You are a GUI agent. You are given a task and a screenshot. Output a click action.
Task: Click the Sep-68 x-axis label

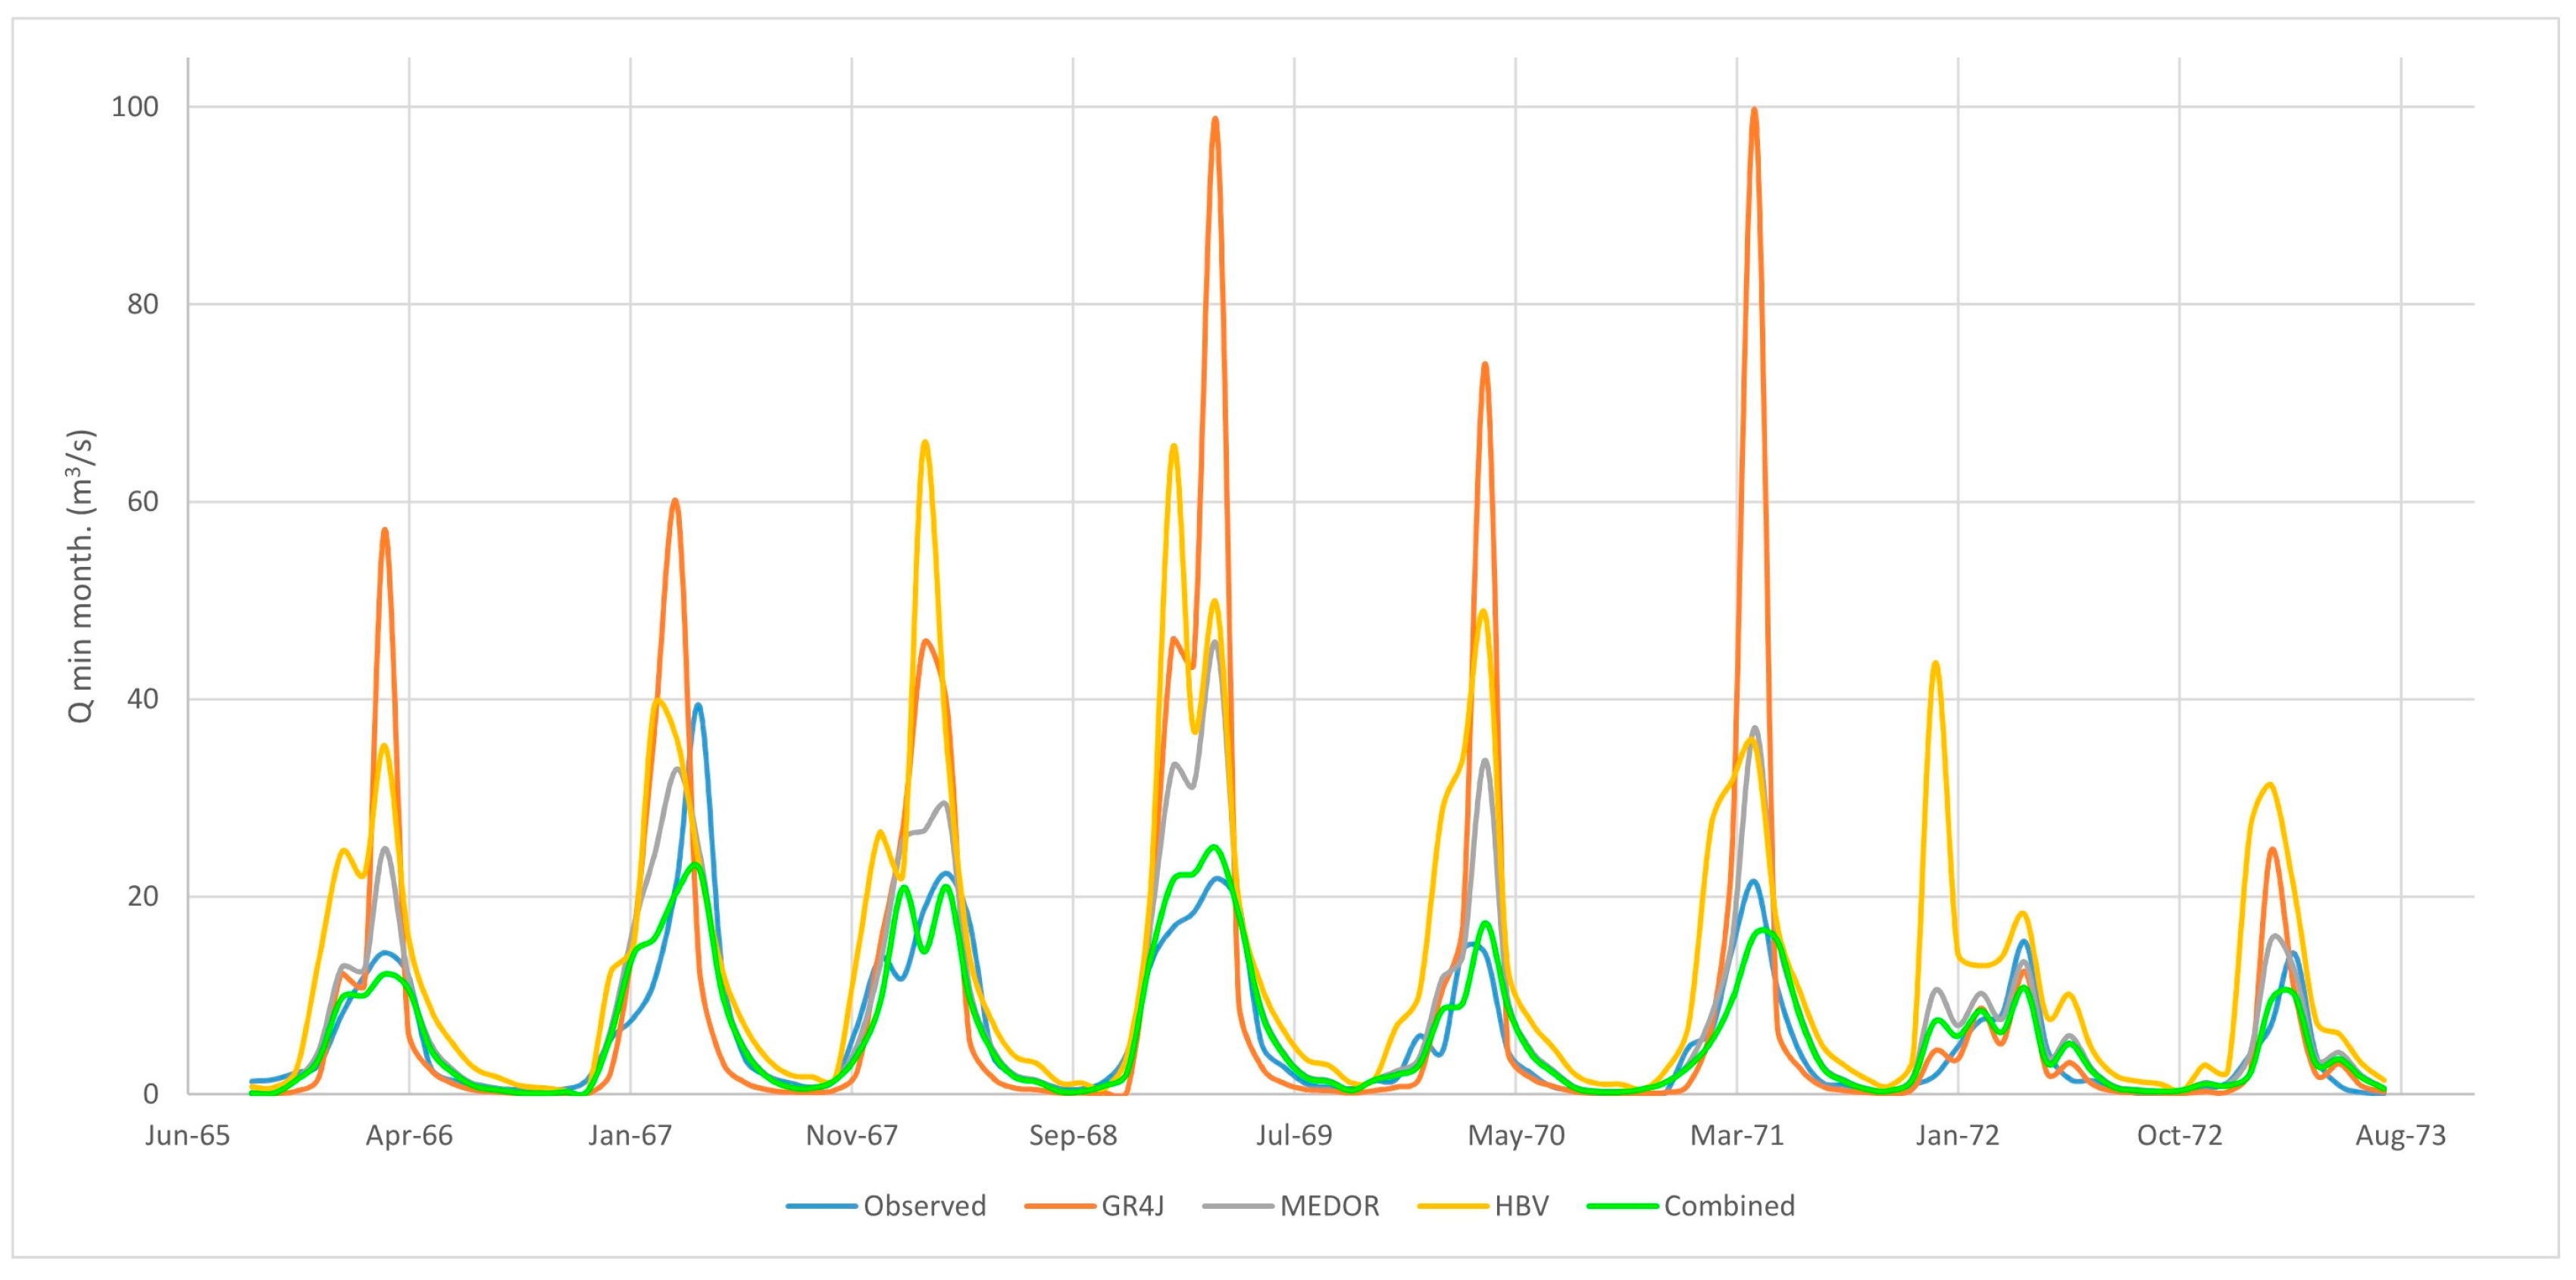pyautogui.click(x=1073, y=1136)
